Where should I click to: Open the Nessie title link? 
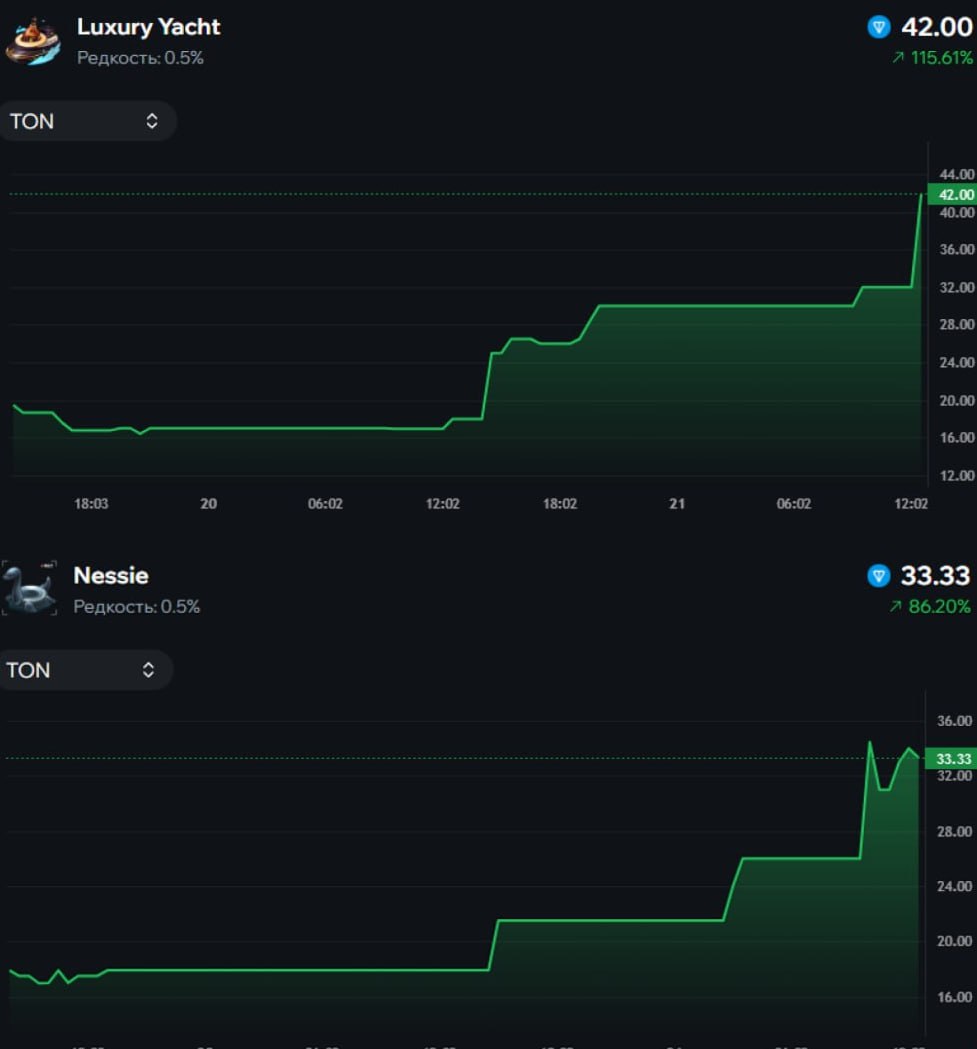[x=111, y=575]
